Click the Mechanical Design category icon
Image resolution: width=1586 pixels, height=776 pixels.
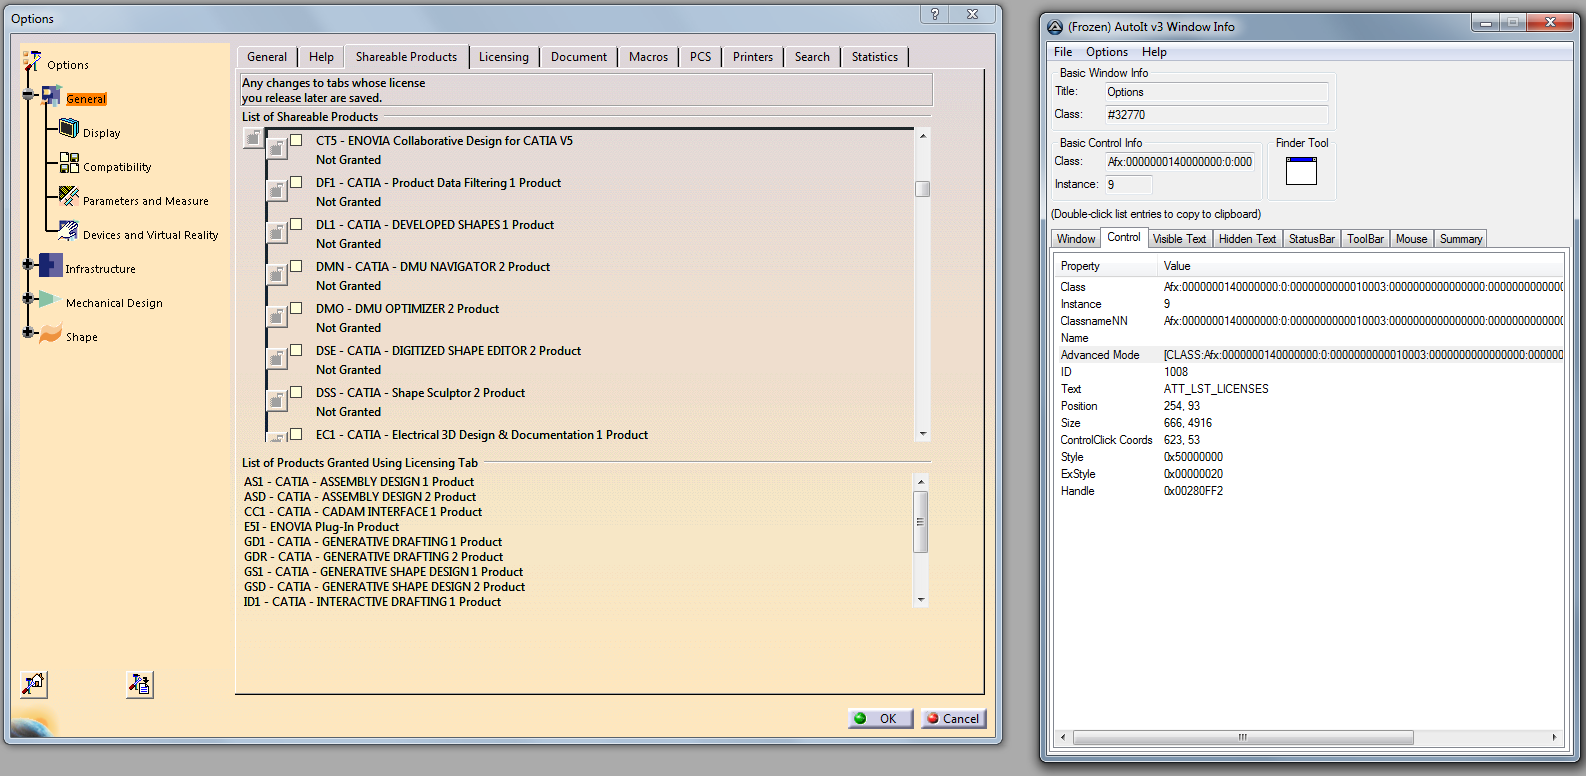click(x=51, y=299)
